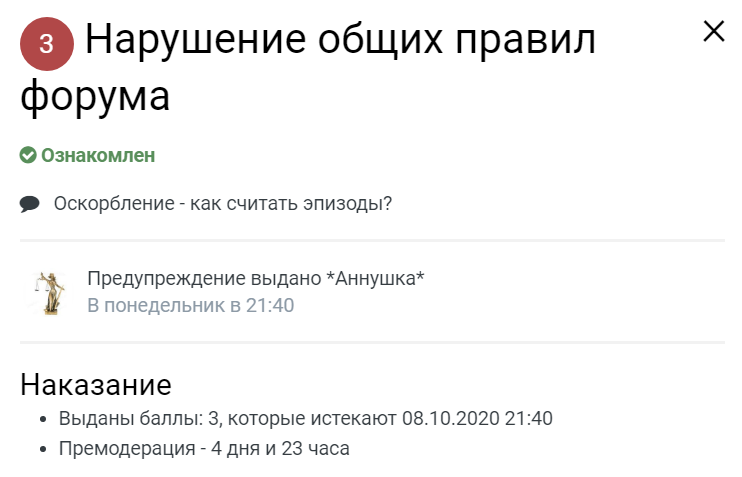The width and height of the screenshot is (742, 477).
Task: Click the 'Нарушение общих правил' title
Action: pyautogui.click(x=340, y=40)
